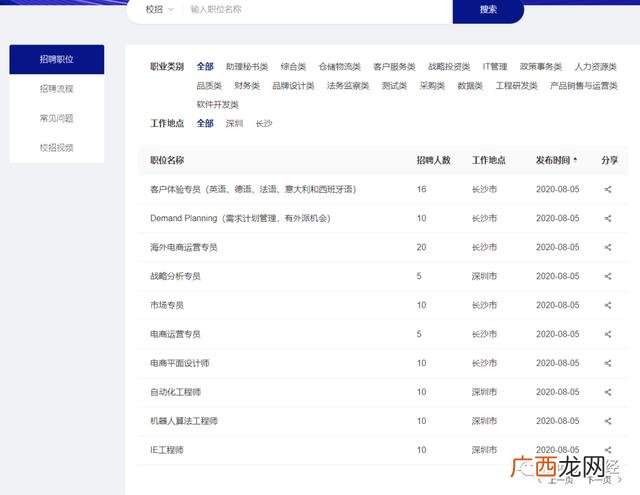The width and height of the screenshot is (640, 495).
Task: Open the 战略分析专员 job posting
Action: 175,276
